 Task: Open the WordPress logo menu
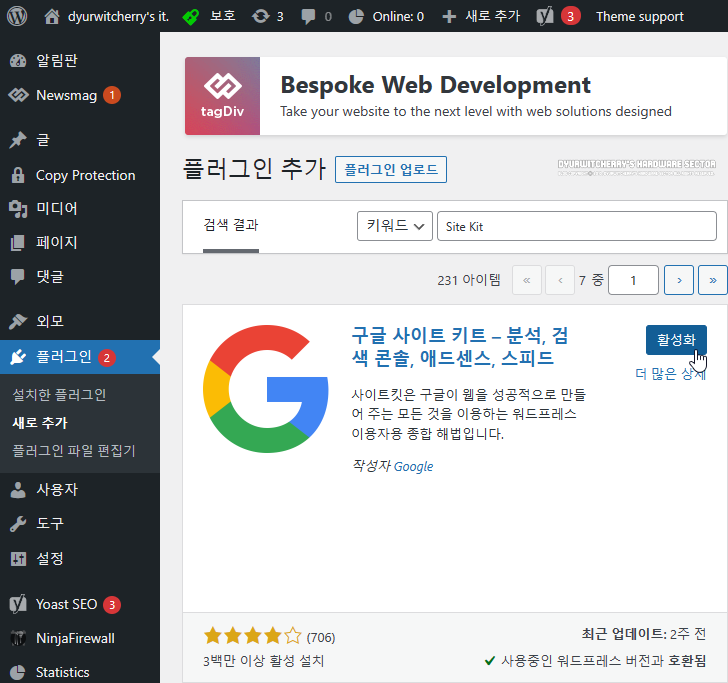[x=17, y=16]
